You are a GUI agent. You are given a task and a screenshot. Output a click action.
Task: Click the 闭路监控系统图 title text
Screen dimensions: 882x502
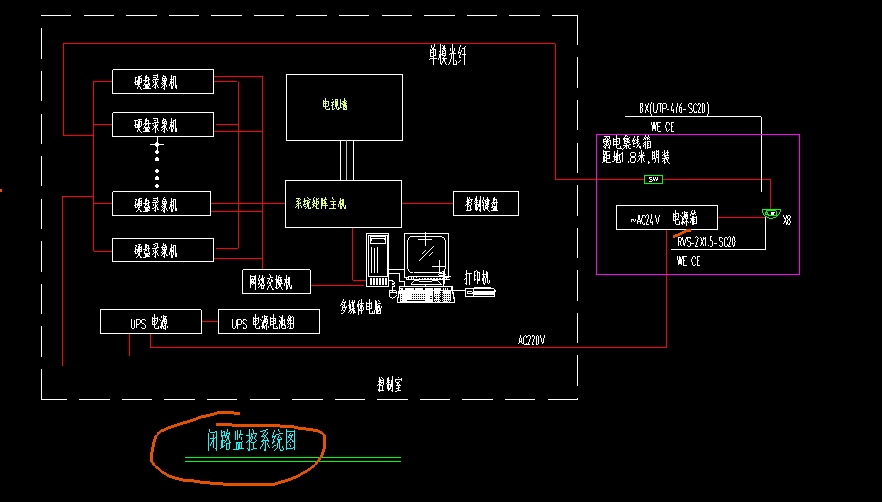click(x=251, y=440)
